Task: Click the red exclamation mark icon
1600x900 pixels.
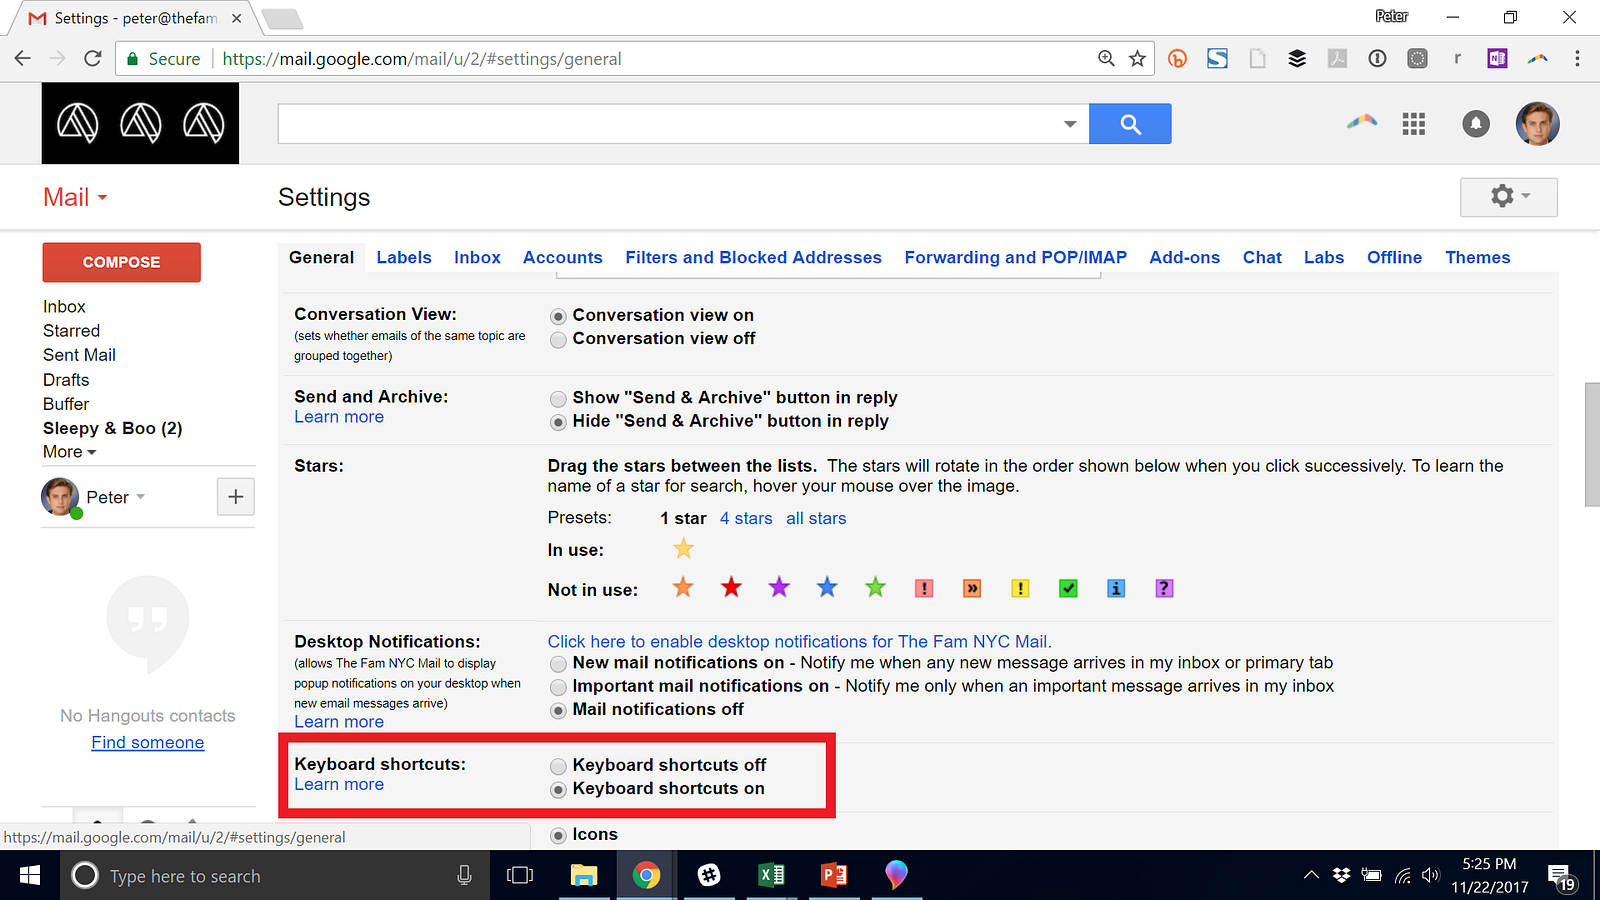Action: [x=924, y=588]
